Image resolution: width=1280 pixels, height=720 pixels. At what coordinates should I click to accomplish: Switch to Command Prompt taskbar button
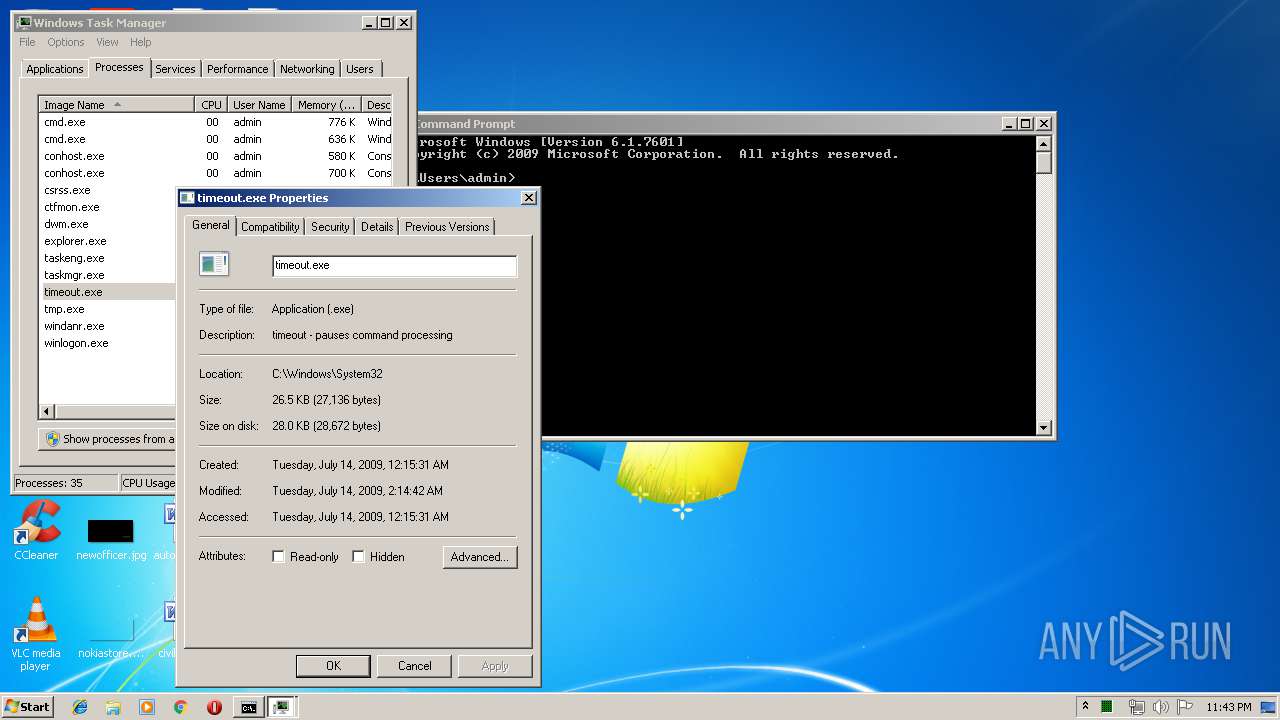(x=248, y=707)
